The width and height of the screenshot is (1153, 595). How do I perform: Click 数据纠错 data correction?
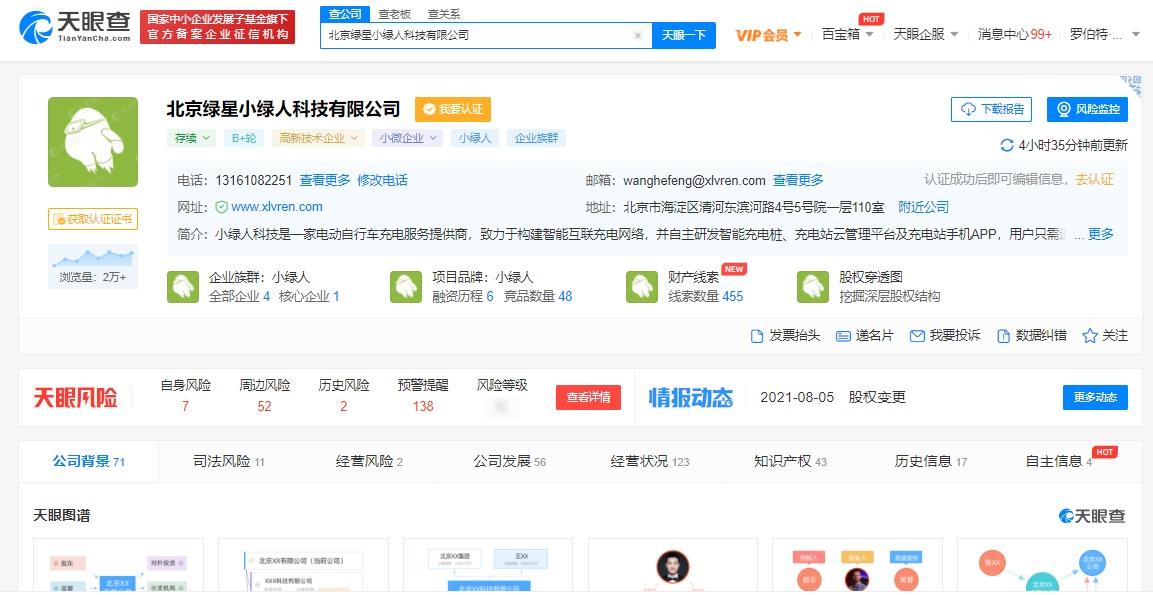pos(1030,336)
